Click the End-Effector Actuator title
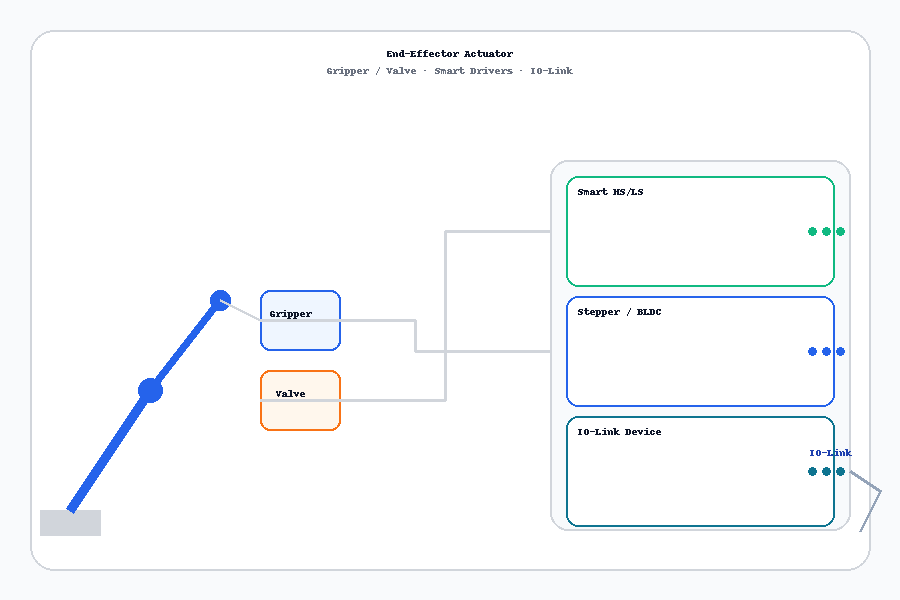This screenshot has height=600, width=900. click(x=449, y=54)
